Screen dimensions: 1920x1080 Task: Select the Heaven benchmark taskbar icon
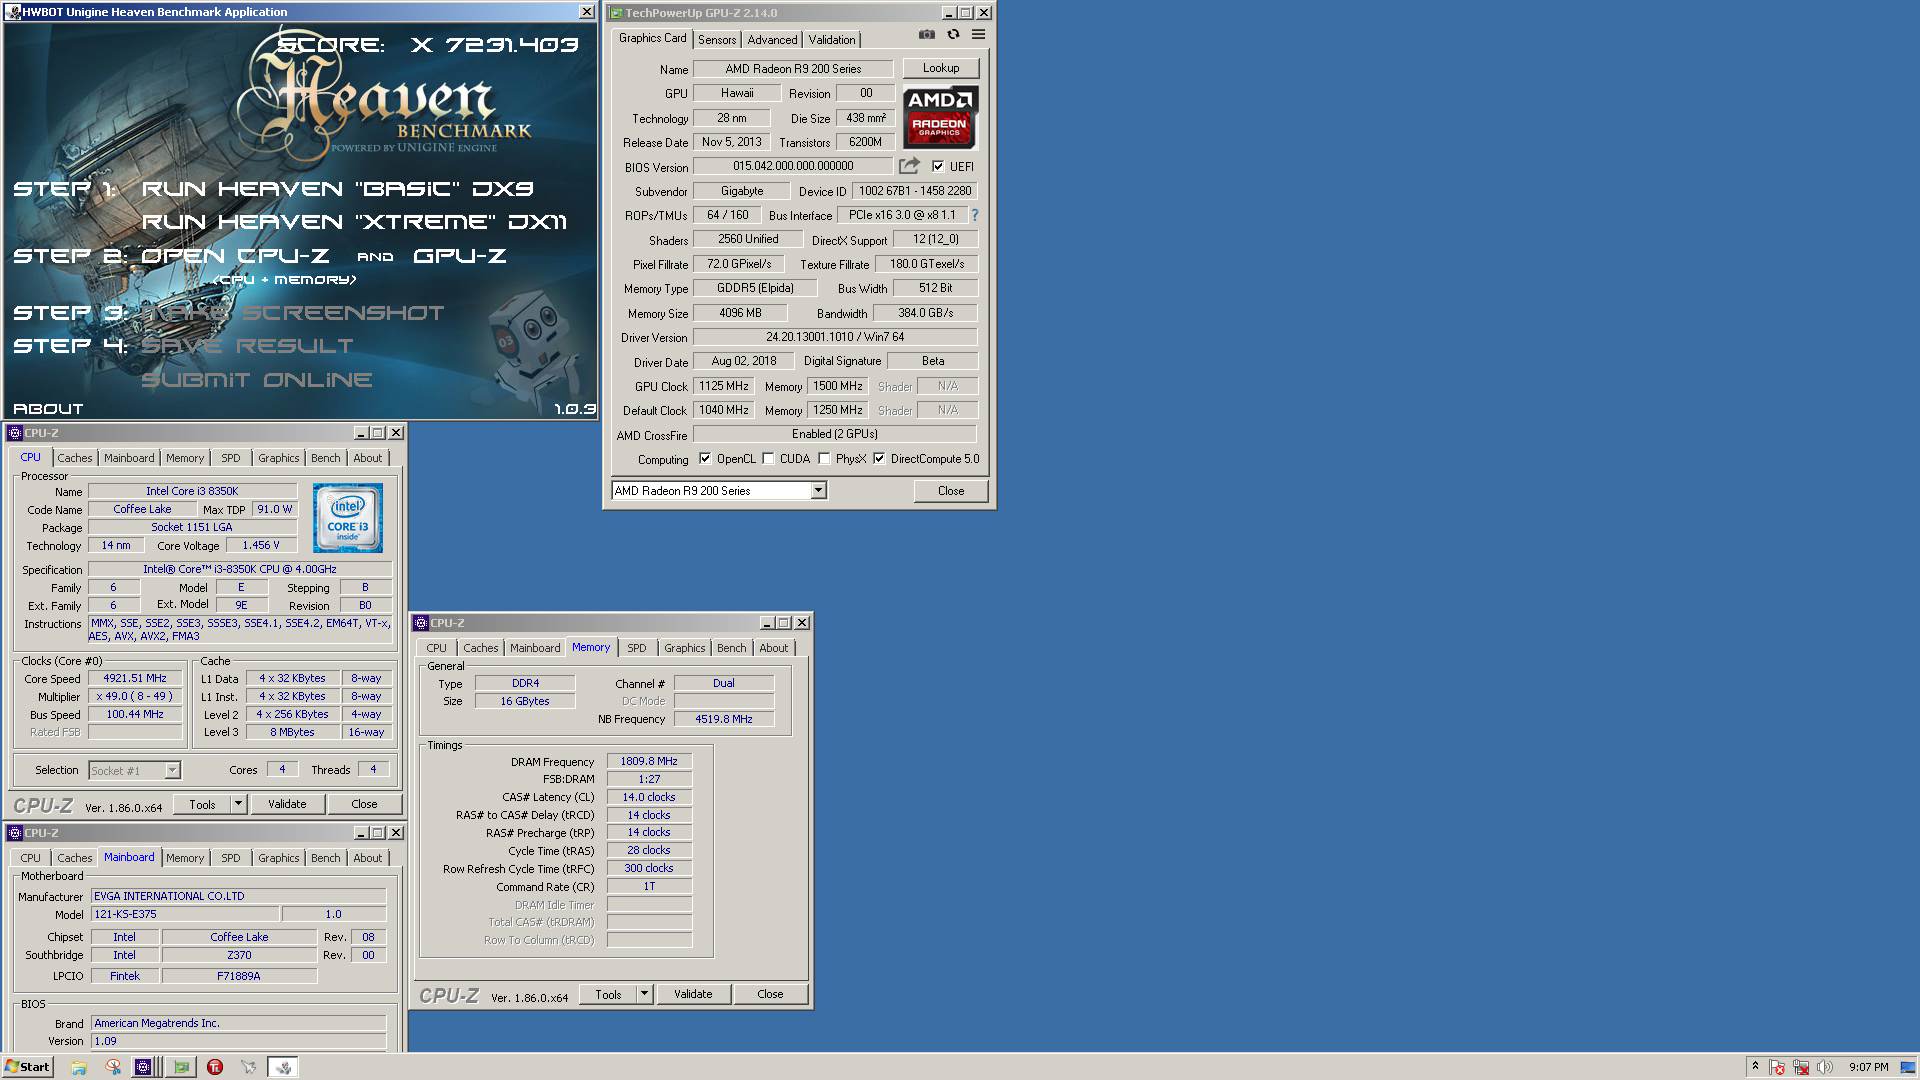tap(283, 1067)
